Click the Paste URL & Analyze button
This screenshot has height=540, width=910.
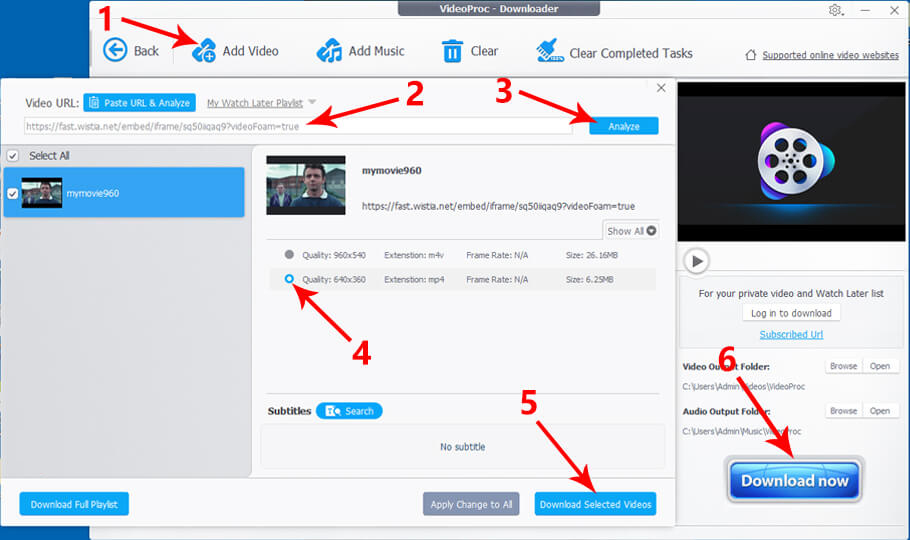point(139,103)
